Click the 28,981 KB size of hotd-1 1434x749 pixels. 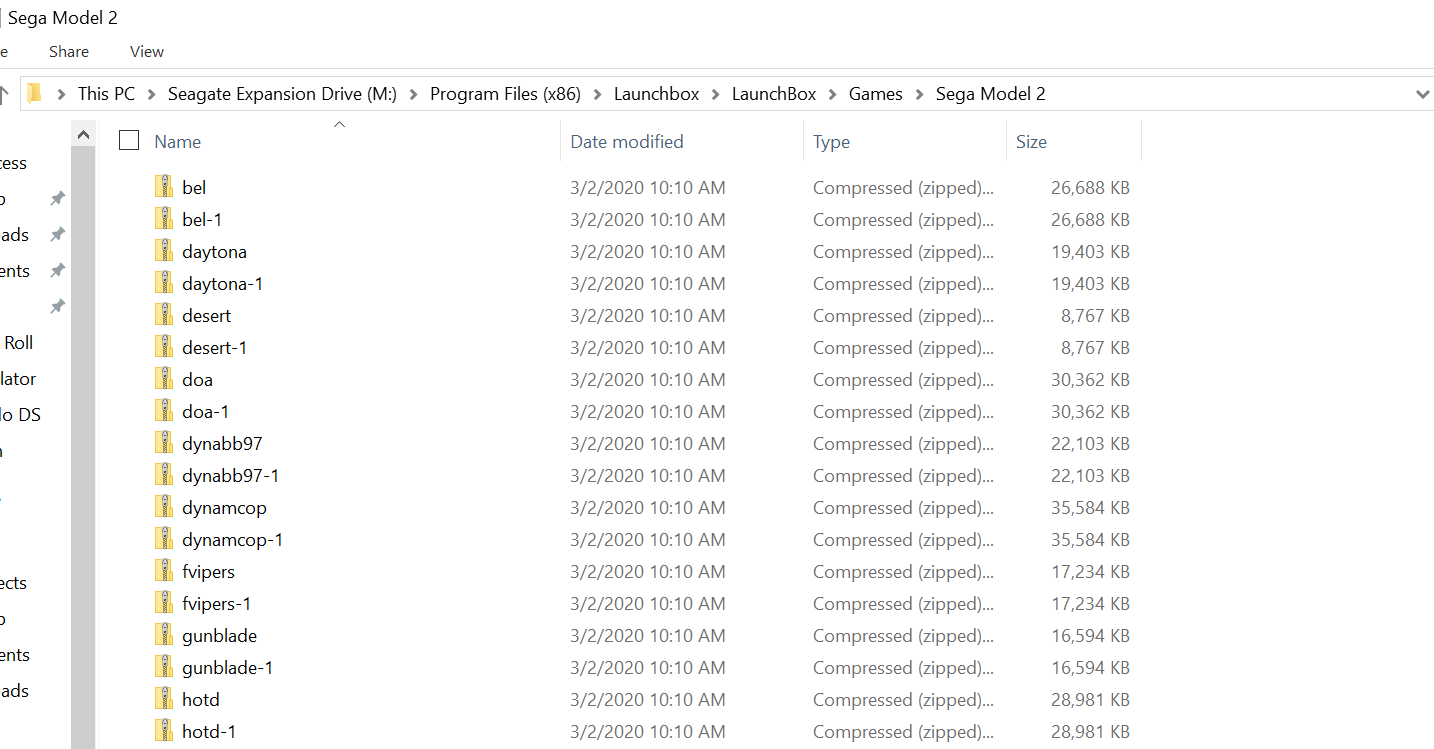pyautogui.click(x=1090, y=732)
